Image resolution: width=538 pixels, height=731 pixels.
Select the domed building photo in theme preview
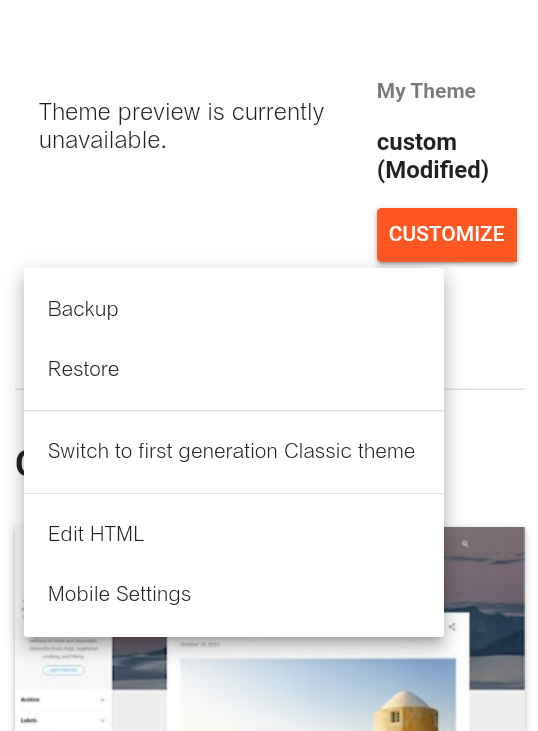point(318,695)
